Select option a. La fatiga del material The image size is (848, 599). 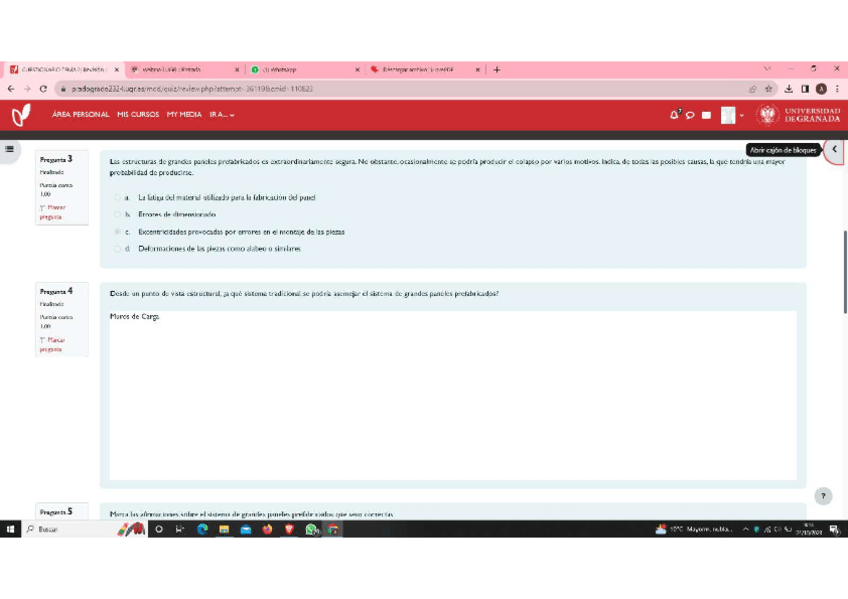tap(117, 198)
